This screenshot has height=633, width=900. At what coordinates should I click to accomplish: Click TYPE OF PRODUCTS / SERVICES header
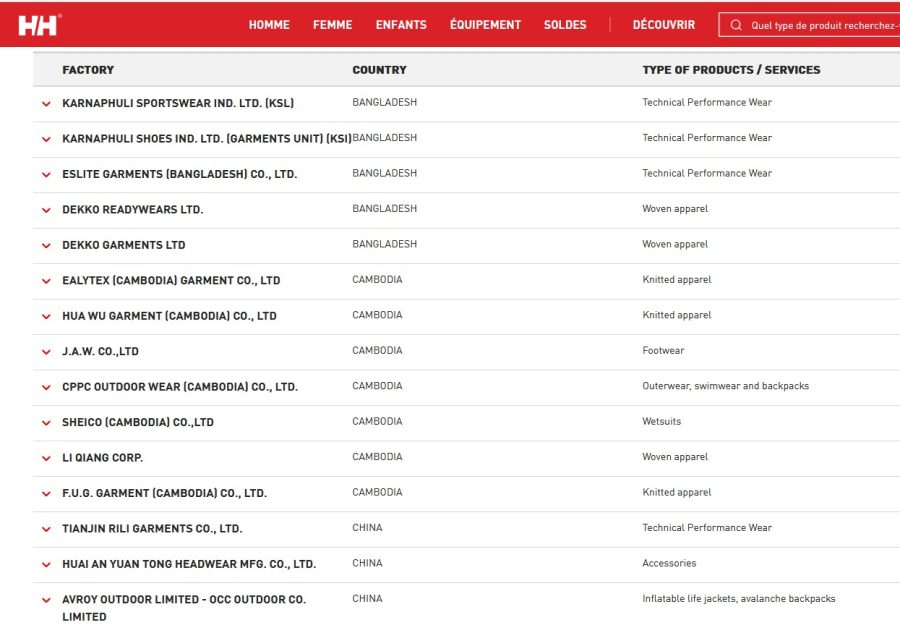(731, 70)
